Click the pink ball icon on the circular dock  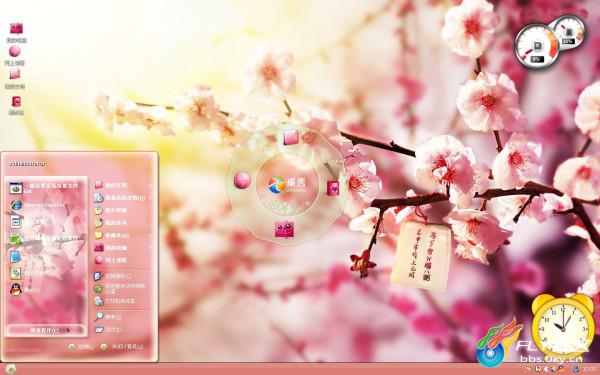[242, 180]
